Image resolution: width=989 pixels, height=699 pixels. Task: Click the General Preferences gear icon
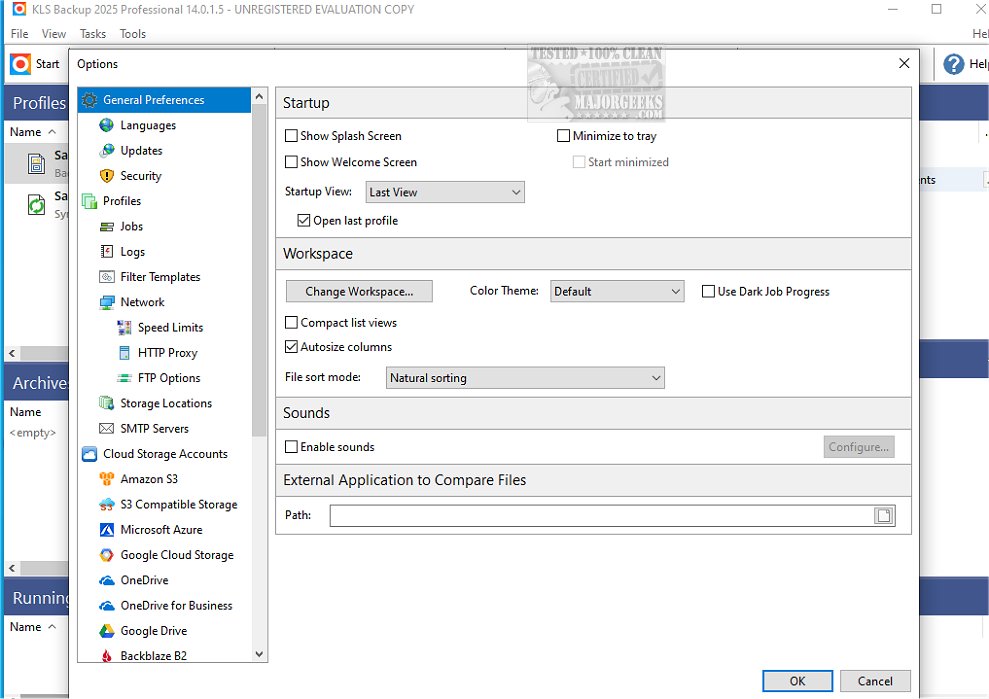(x=90, y=100)
